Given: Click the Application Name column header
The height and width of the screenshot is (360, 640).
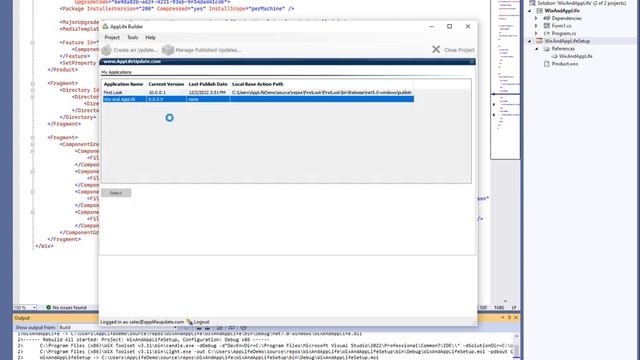Looking at the screenshot, I should (x=123, y=84).
